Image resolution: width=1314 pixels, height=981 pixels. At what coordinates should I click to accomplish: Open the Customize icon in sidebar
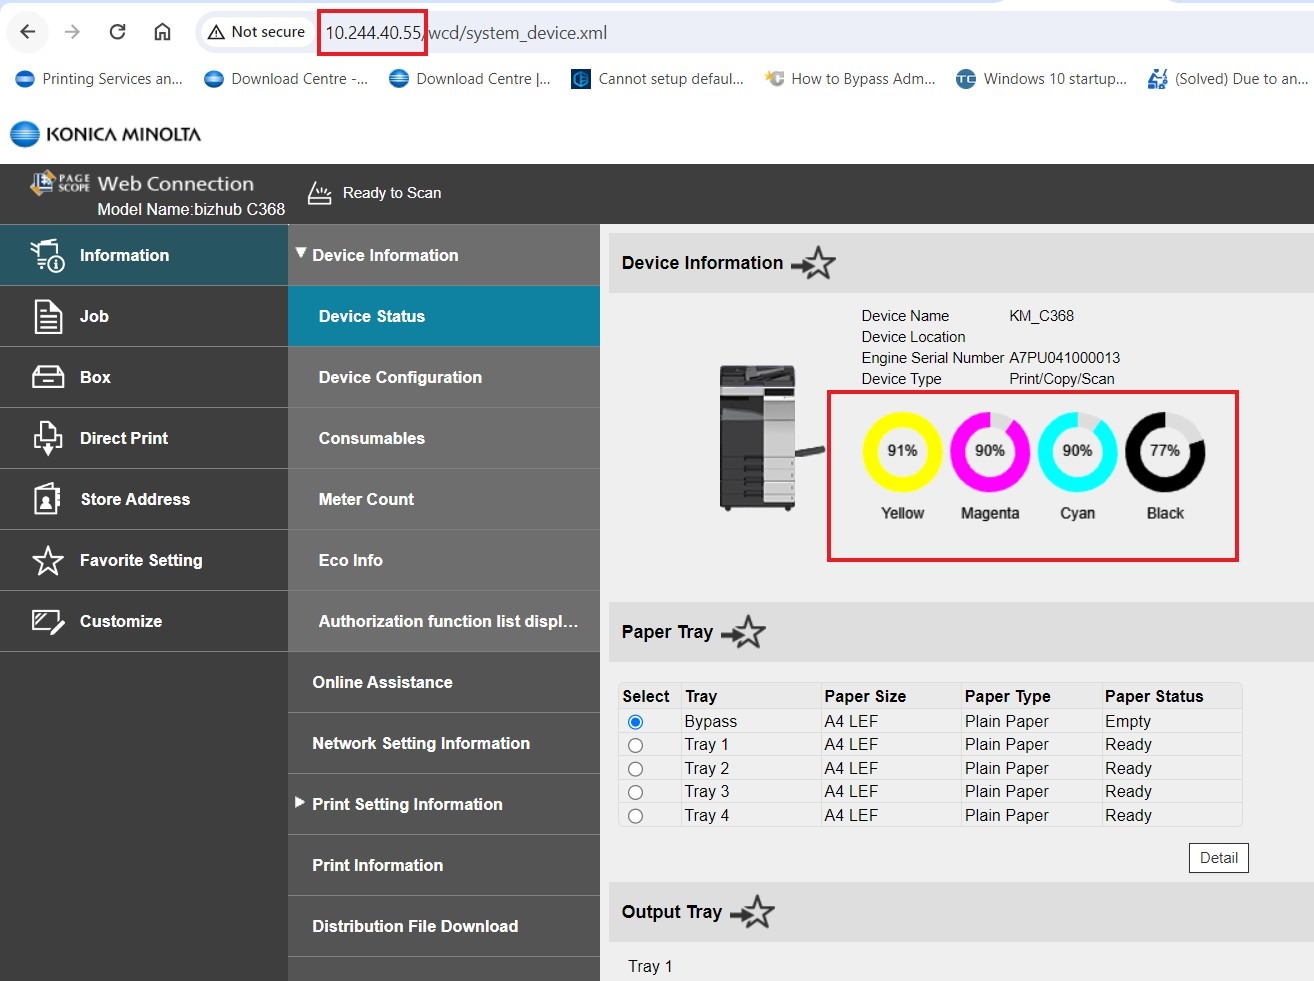point(47,621)
